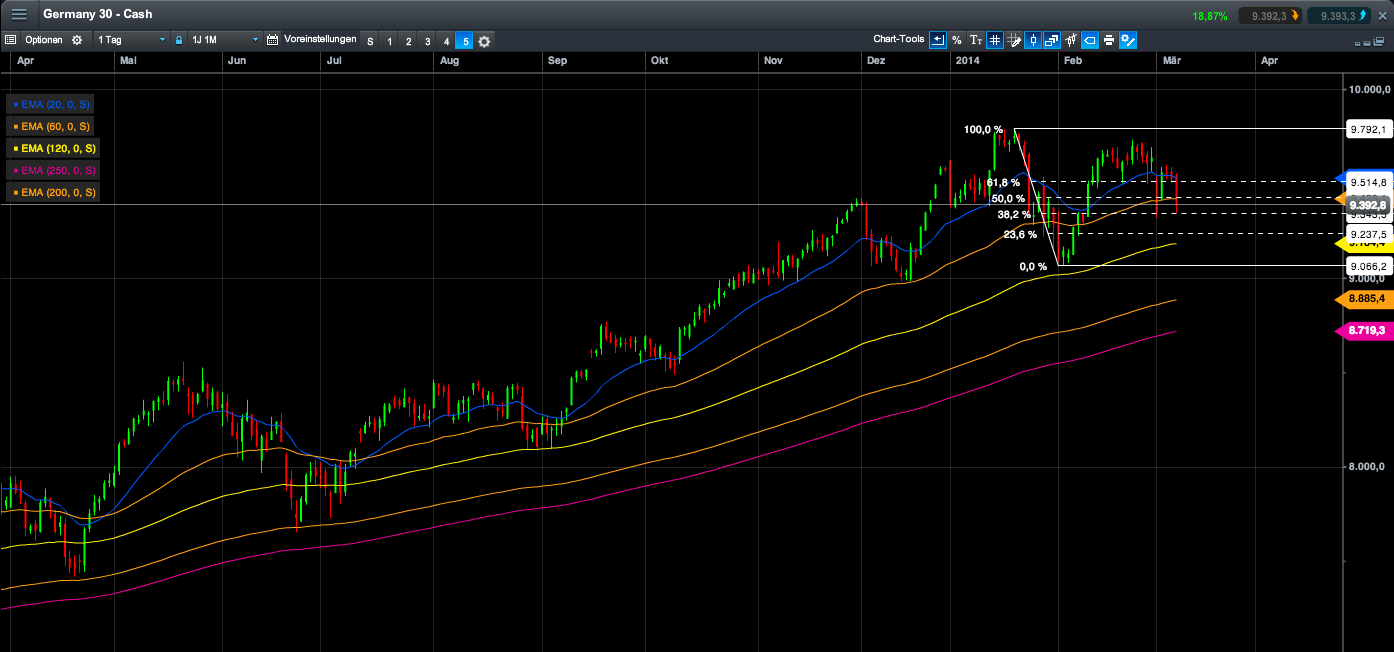Open the Optionen menu
This screenshot has height=652, width=1394.
(42, 40)
